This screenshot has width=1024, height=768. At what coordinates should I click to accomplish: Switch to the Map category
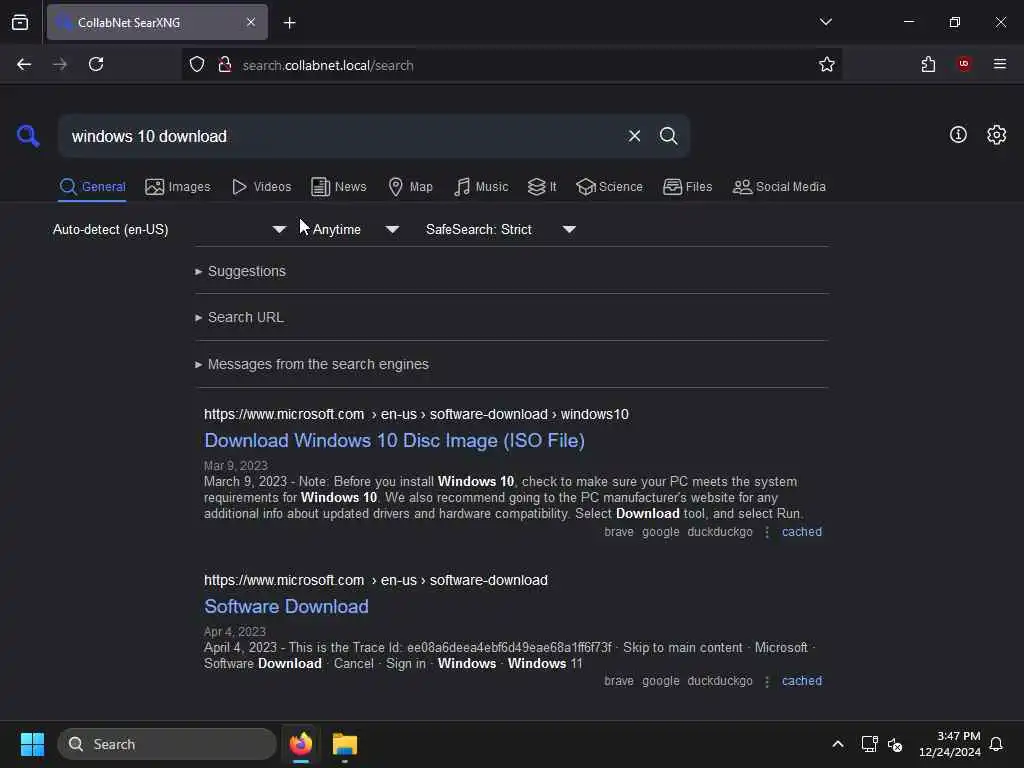coord(410,187)
